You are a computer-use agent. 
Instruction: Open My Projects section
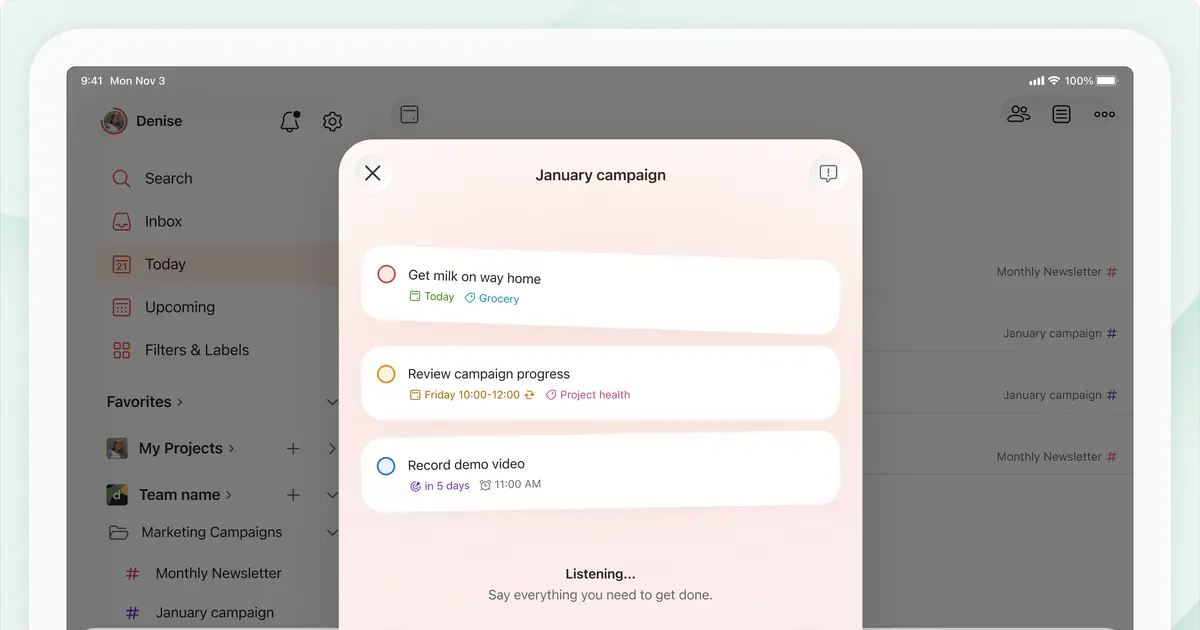[x=186, y=448]
